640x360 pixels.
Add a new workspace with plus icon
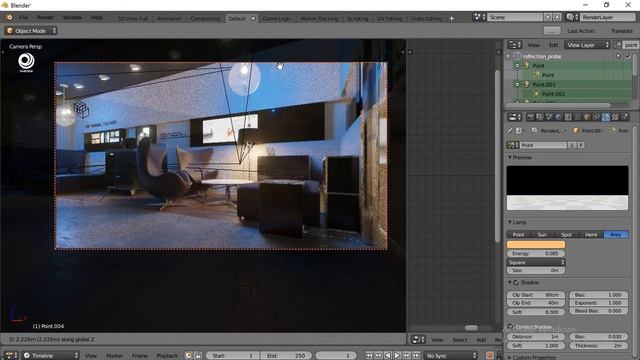click(452, 18)
